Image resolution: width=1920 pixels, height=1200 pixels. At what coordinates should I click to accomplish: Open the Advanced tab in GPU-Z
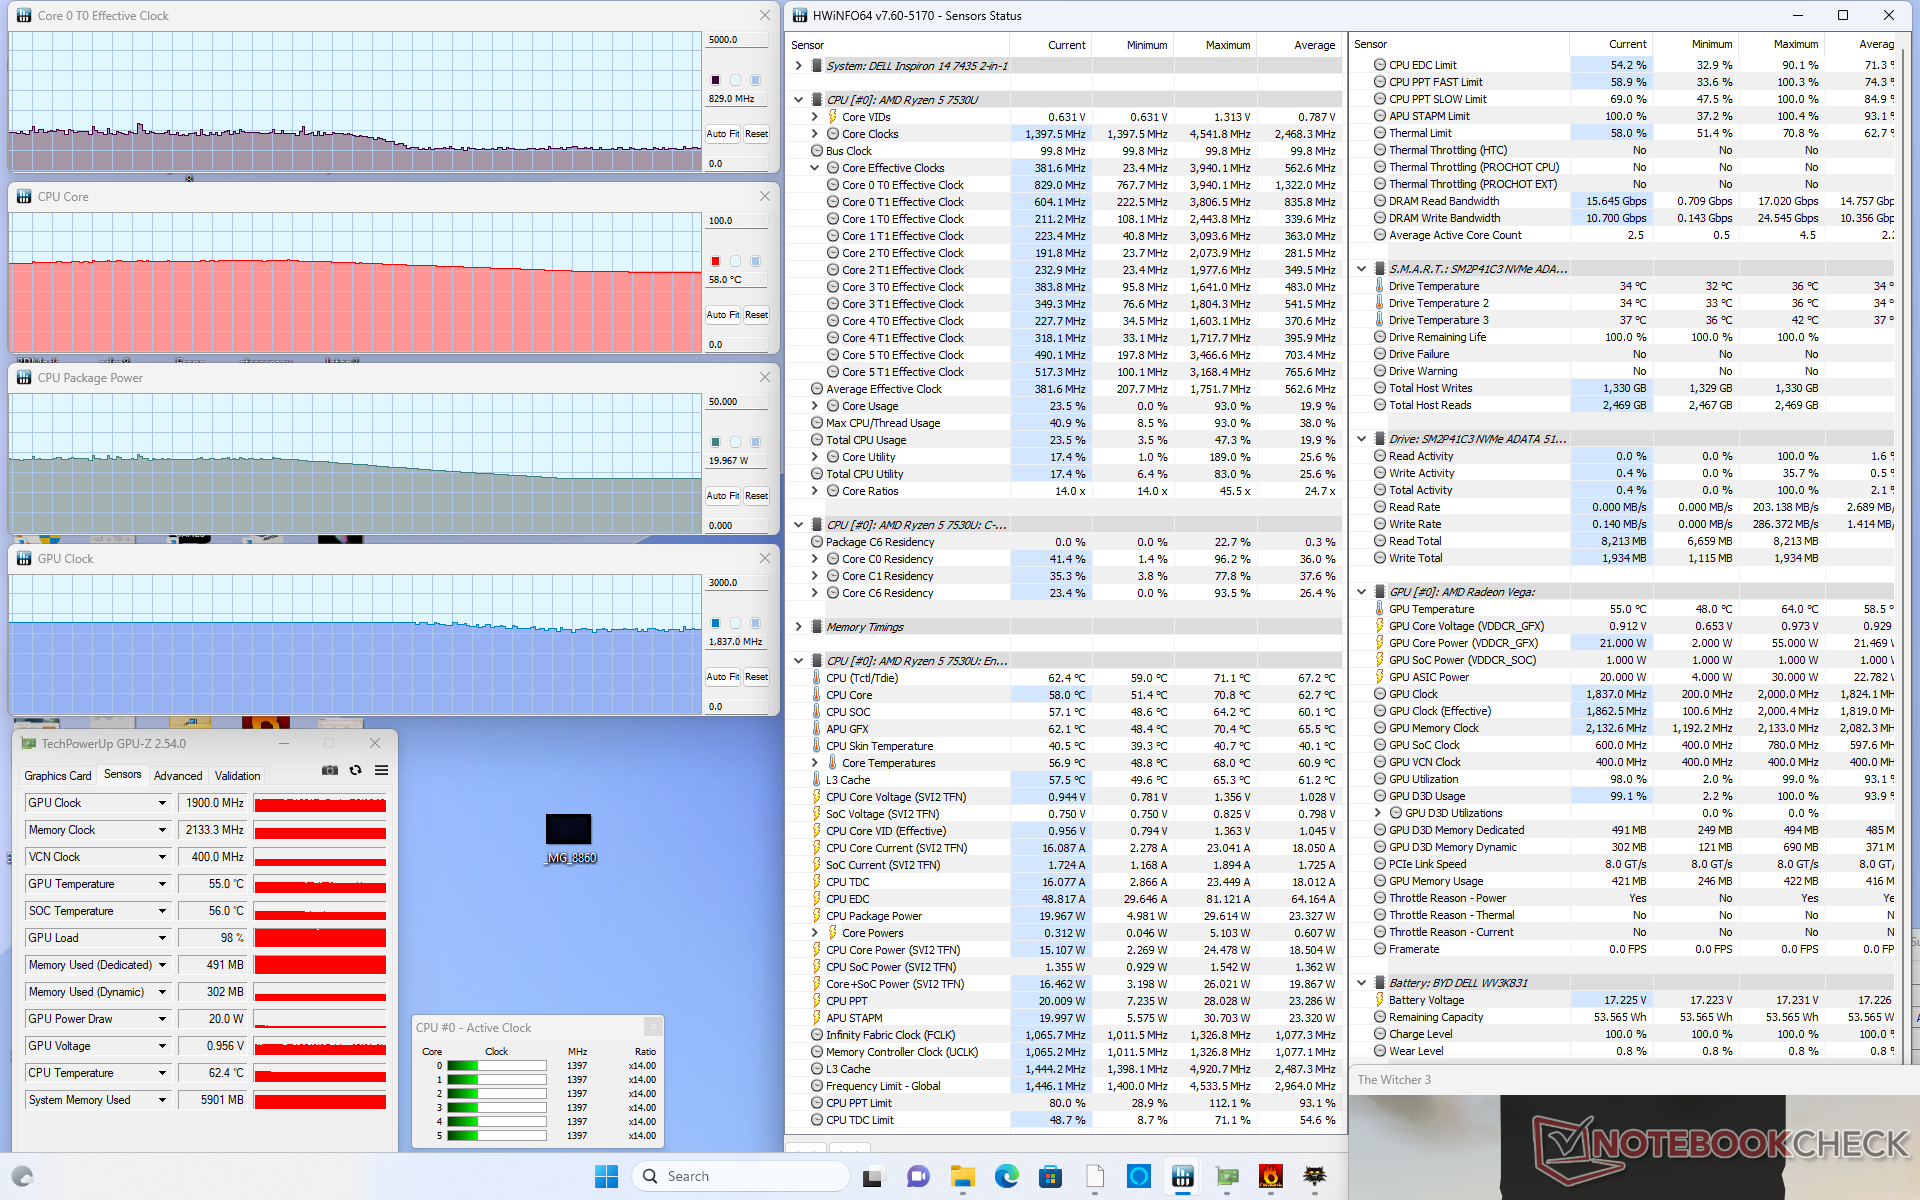pos(178,775)
